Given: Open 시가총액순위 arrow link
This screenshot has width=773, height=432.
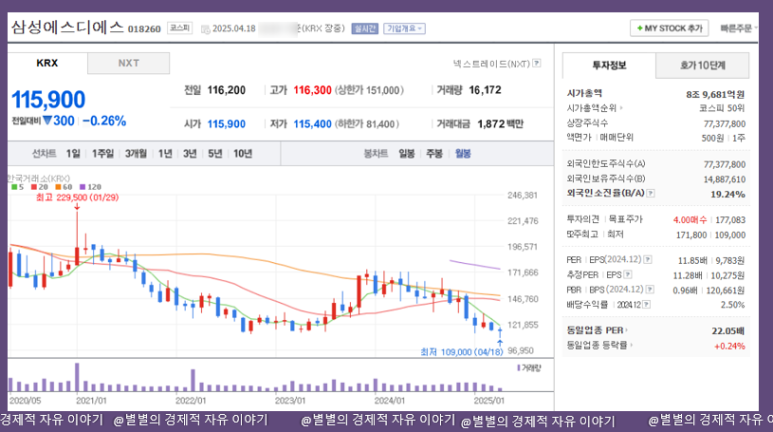Looking at the screenshot, I should pos(621,108).
